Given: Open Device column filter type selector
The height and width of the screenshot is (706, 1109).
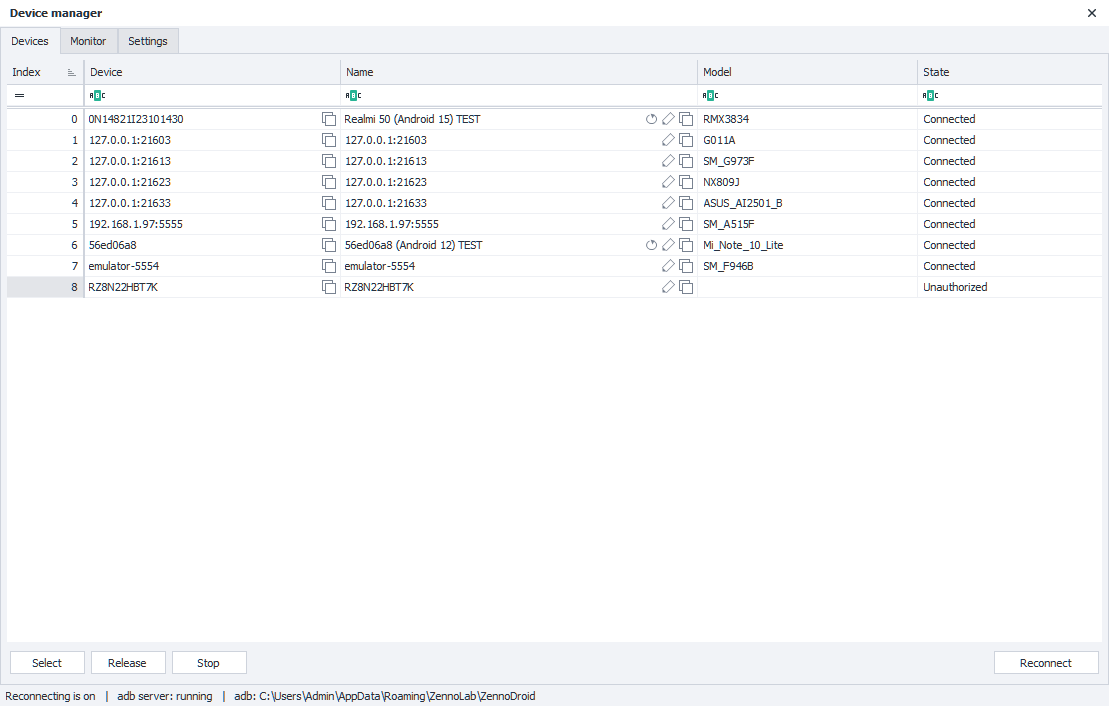Looking at the screenshot, I should pos(98,96).
